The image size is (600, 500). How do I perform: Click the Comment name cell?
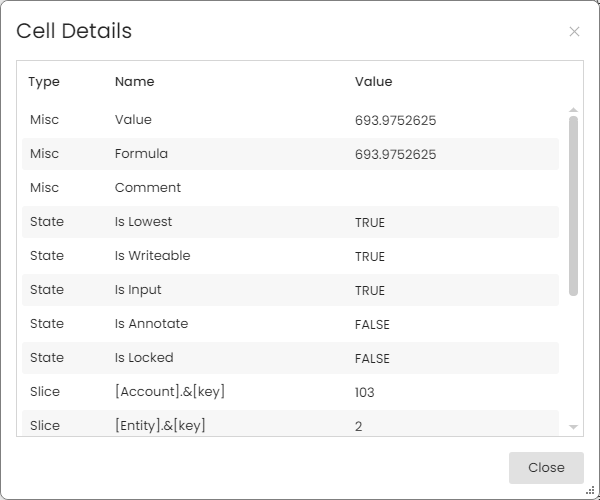[x=148, y=187]
